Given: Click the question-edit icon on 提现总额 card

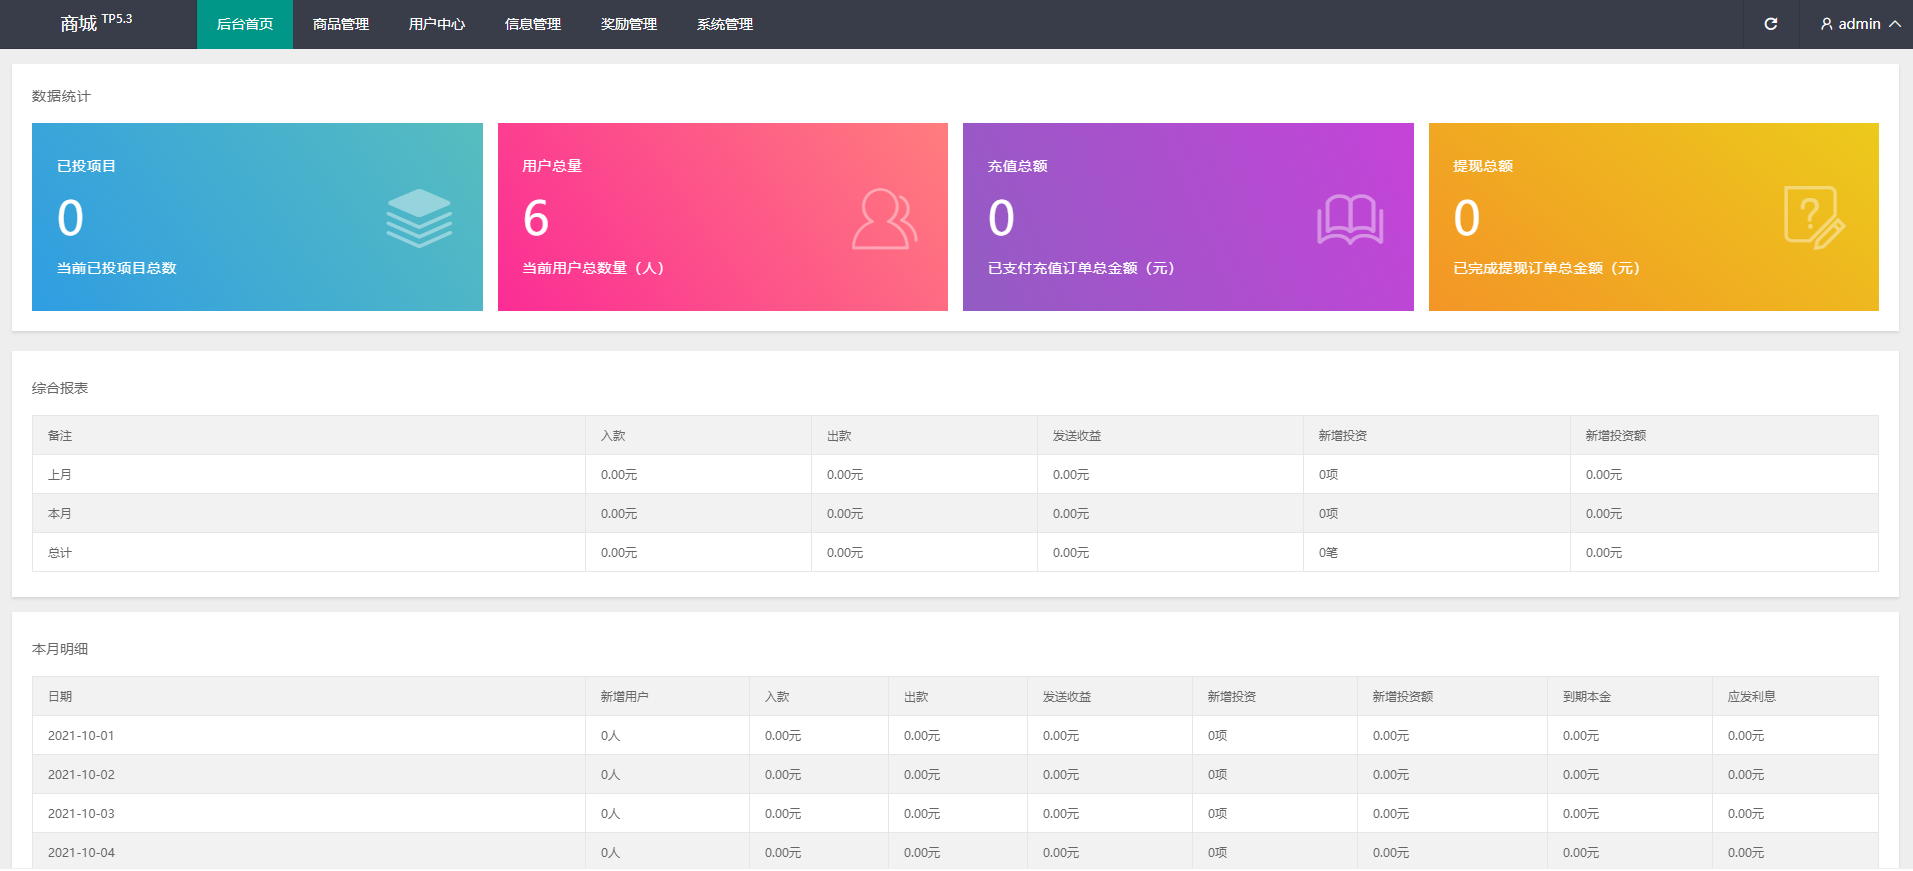Looking at the screenshot, I should 1814,218.
